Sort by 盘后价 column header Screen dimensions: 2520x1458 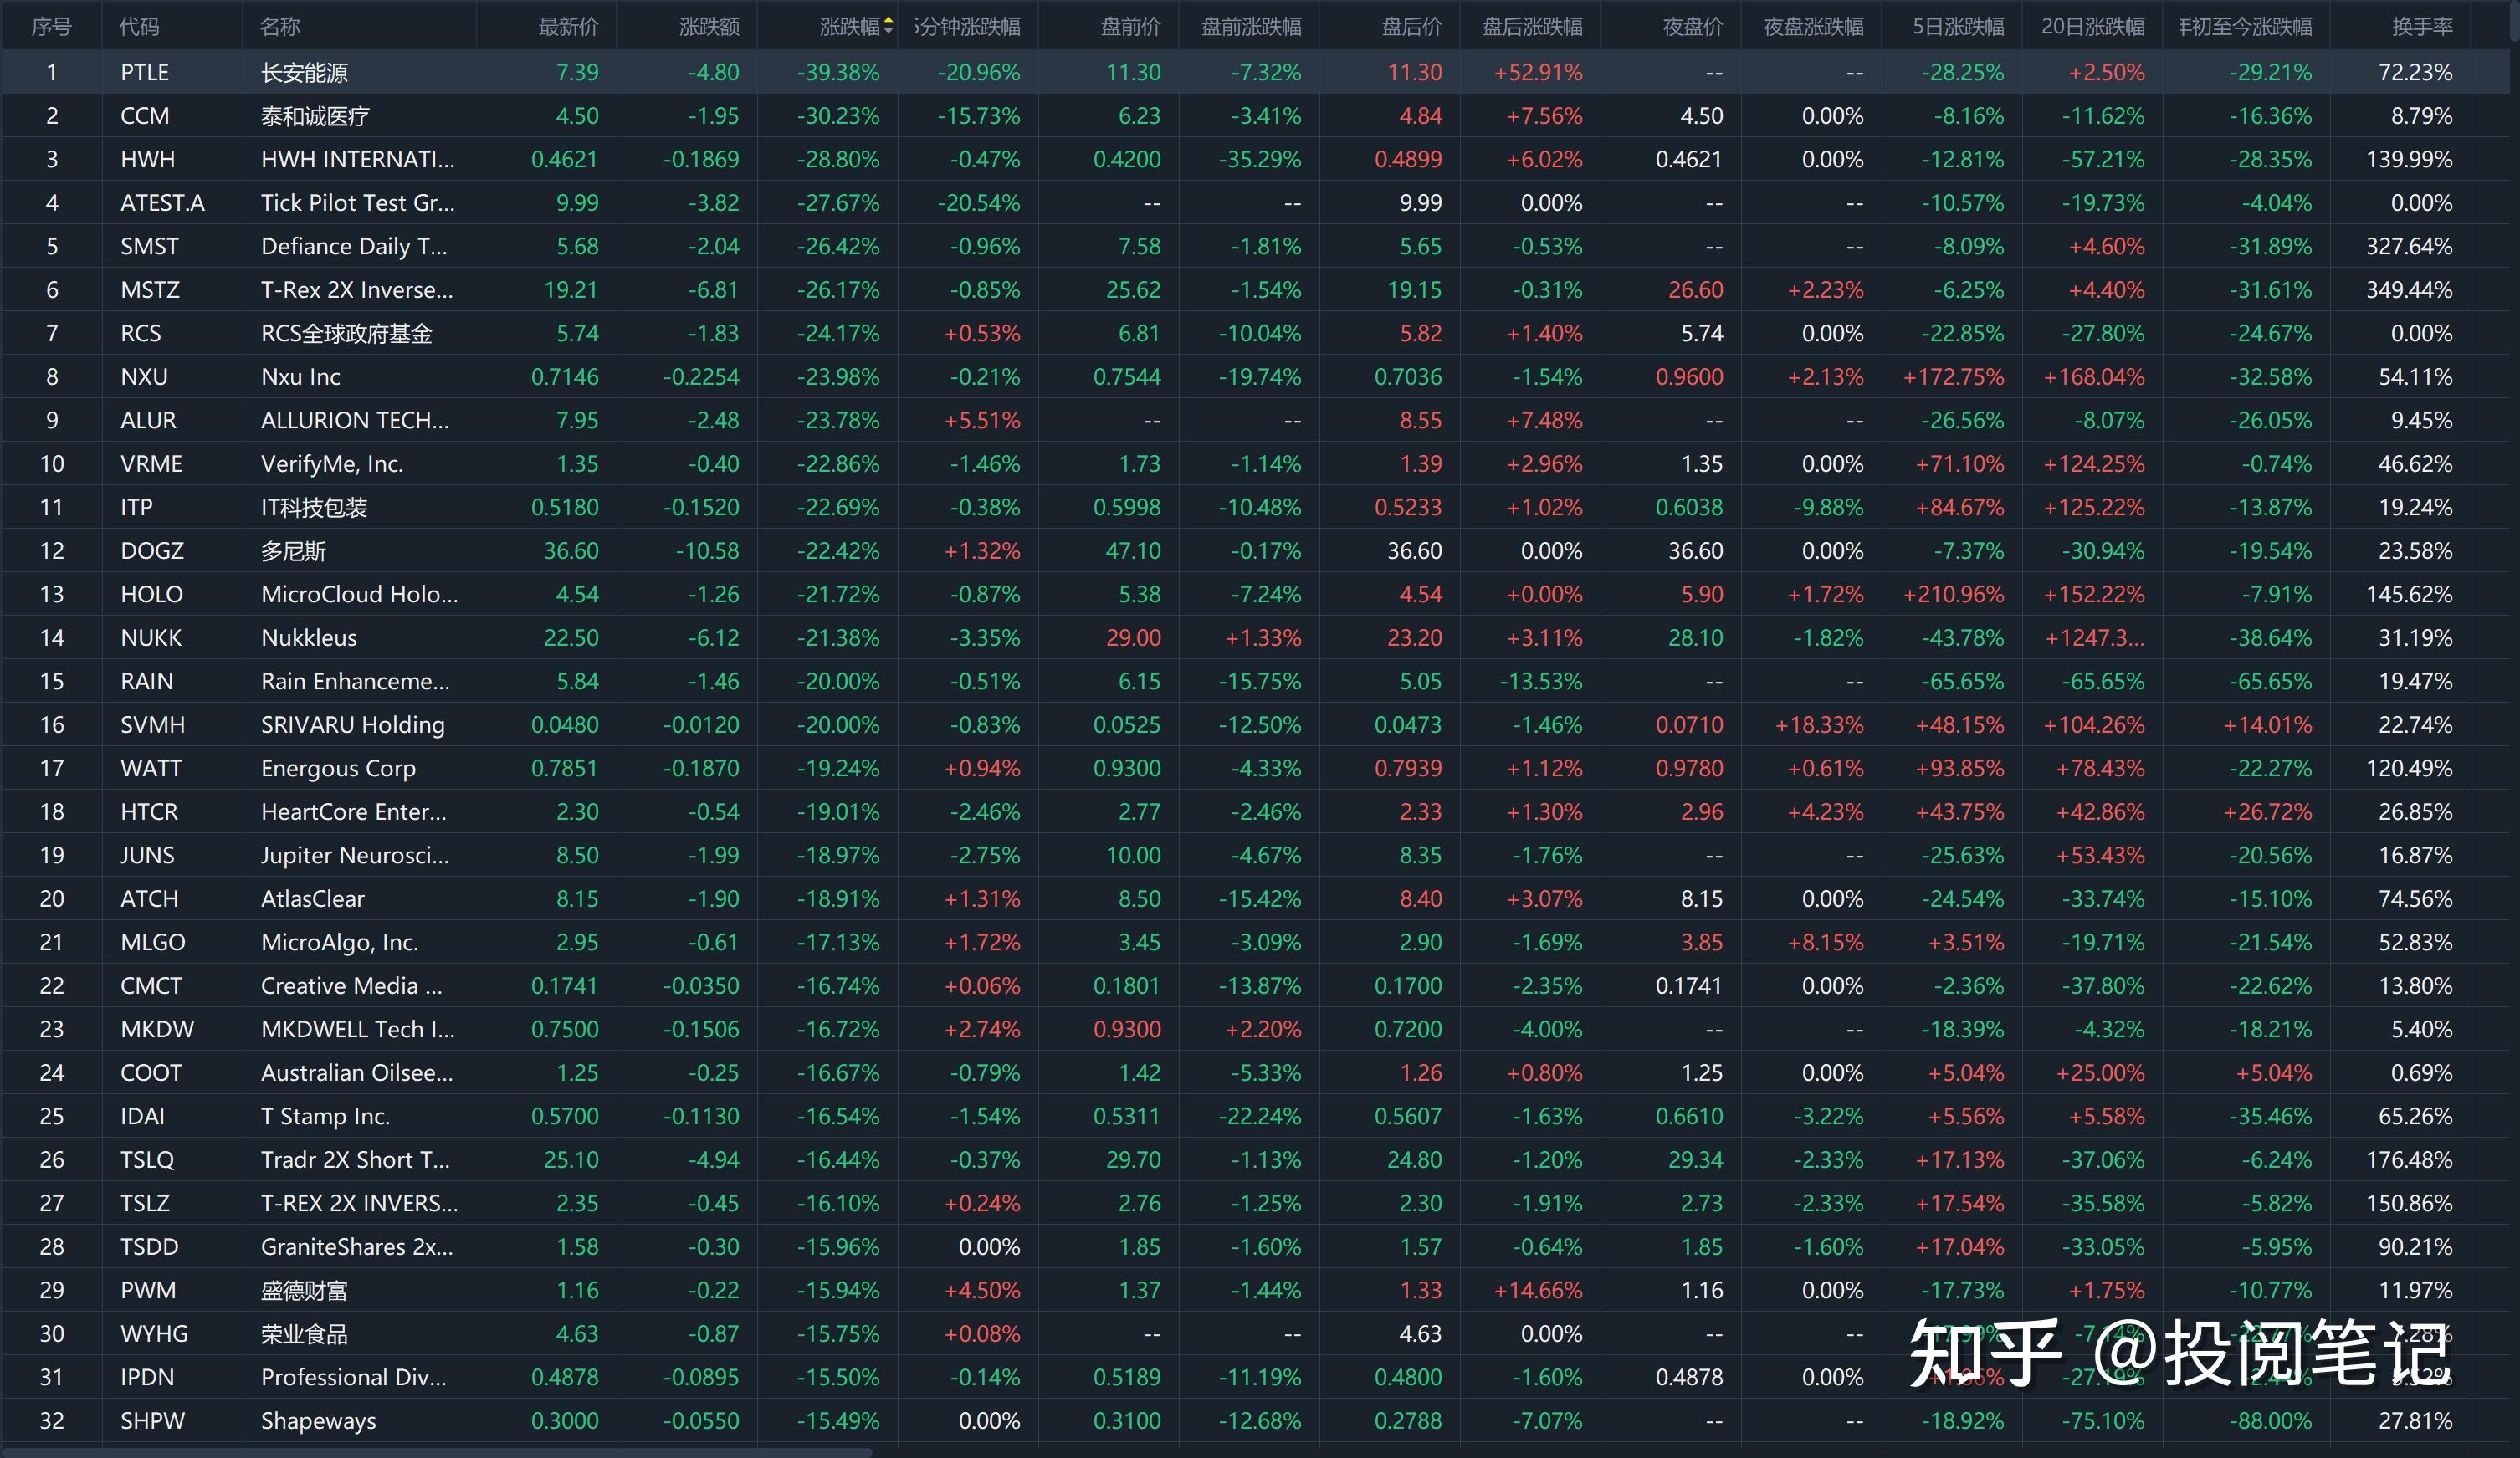coord(1412,27)
